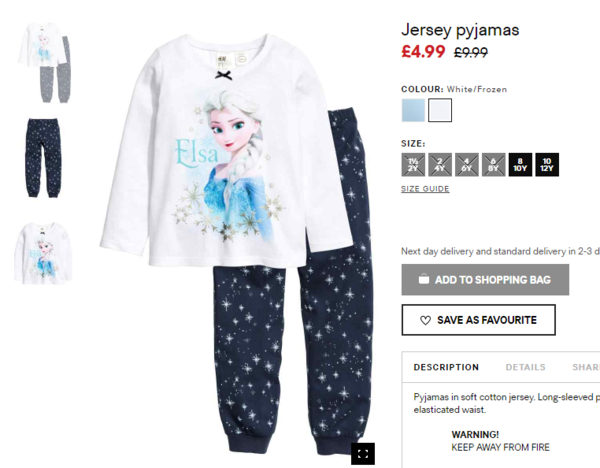Click the heart icon in Save as Favourite
The image size is (600, 468).
tap(425, 320)
